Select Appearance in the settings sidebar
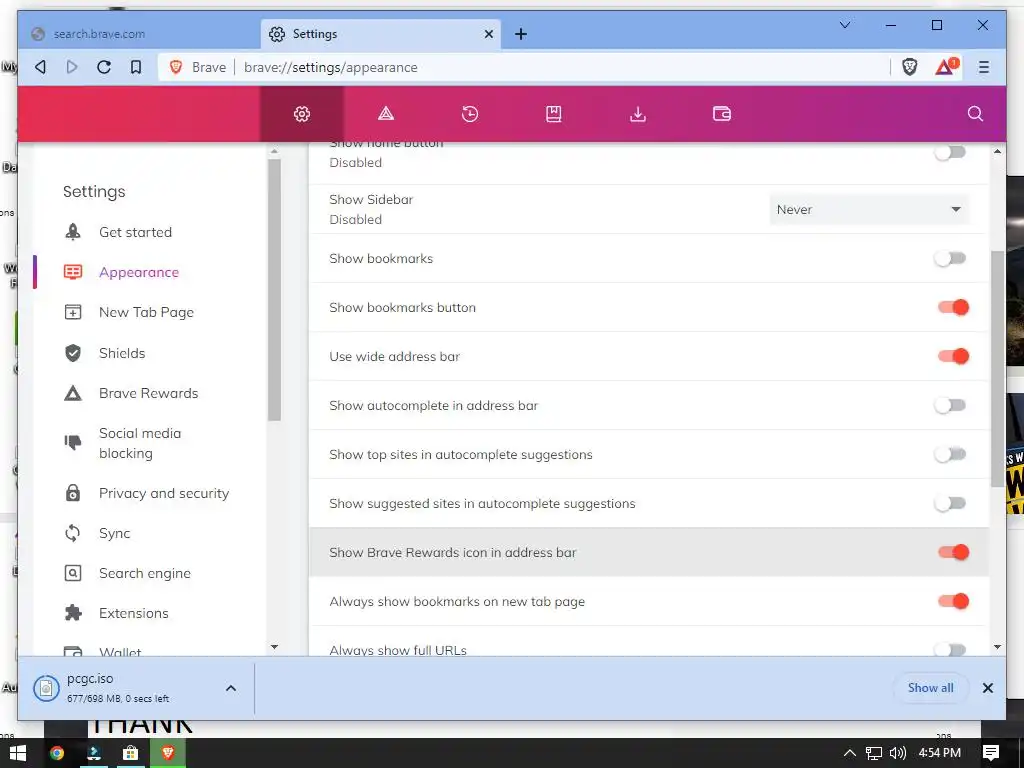Viewport: 1024px width, 768px height. (138, 272)
